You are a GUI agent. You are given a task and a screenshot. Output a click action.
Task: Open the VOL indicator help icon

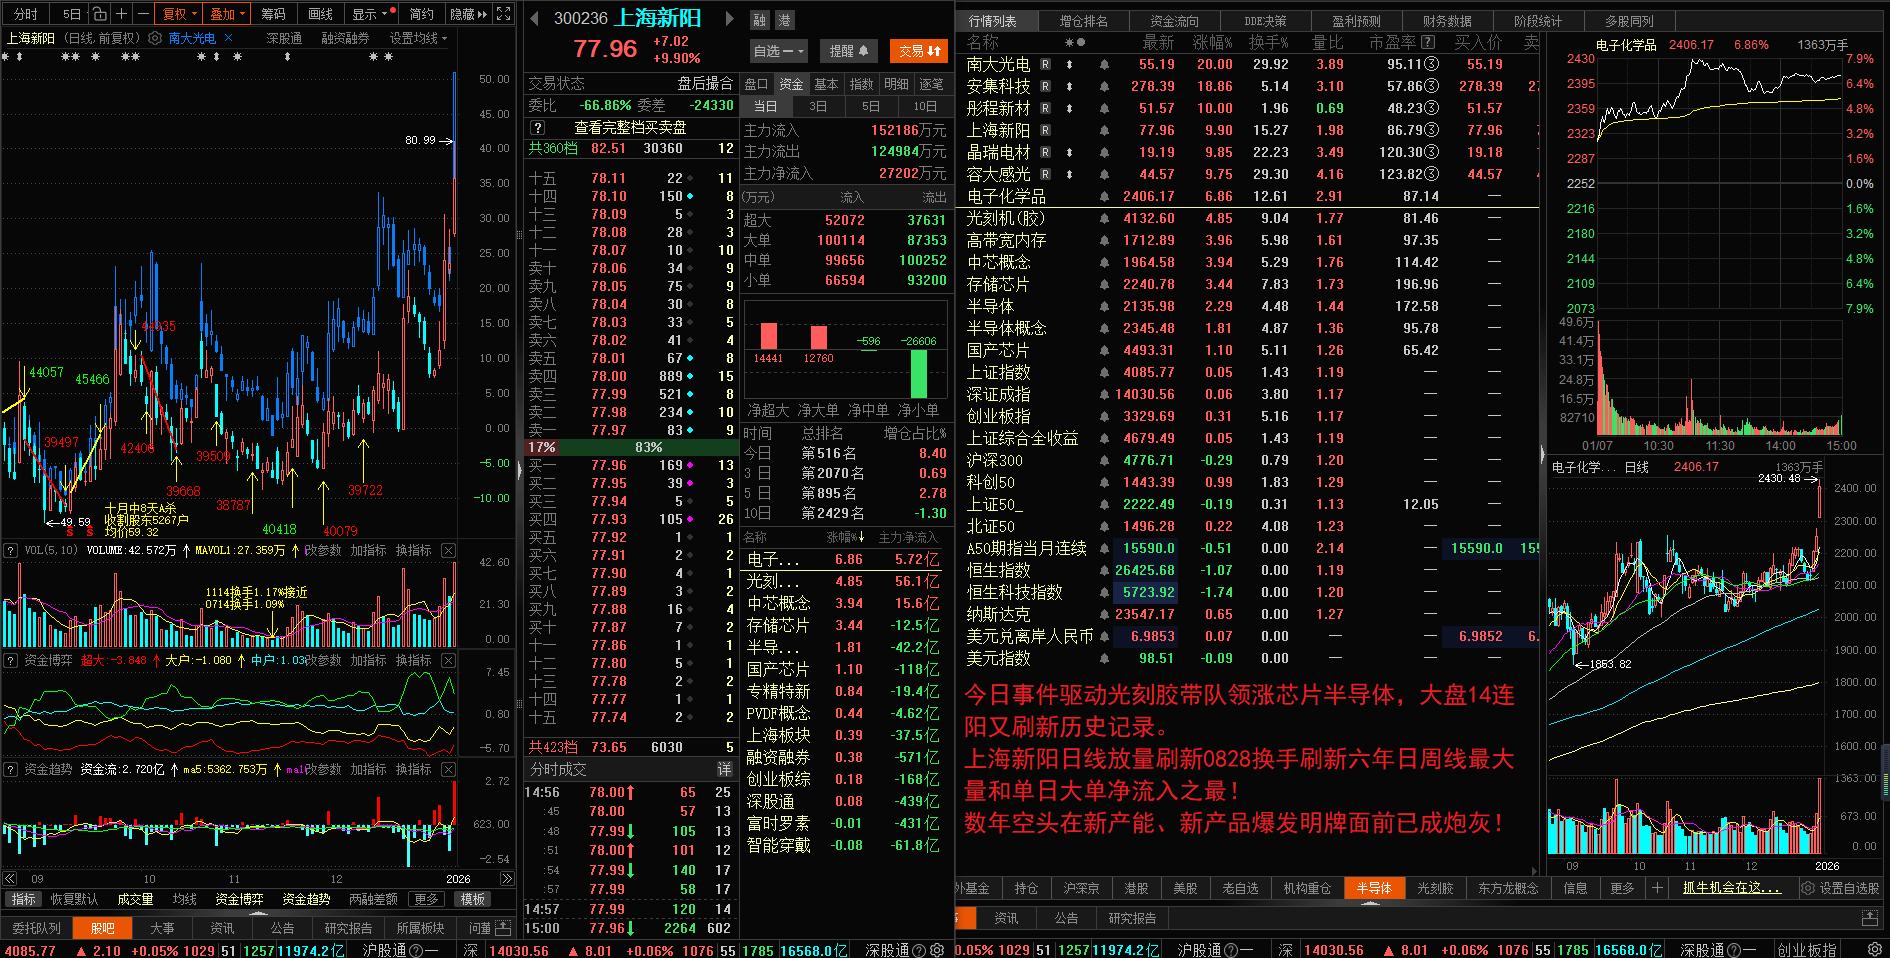[11, 550]
